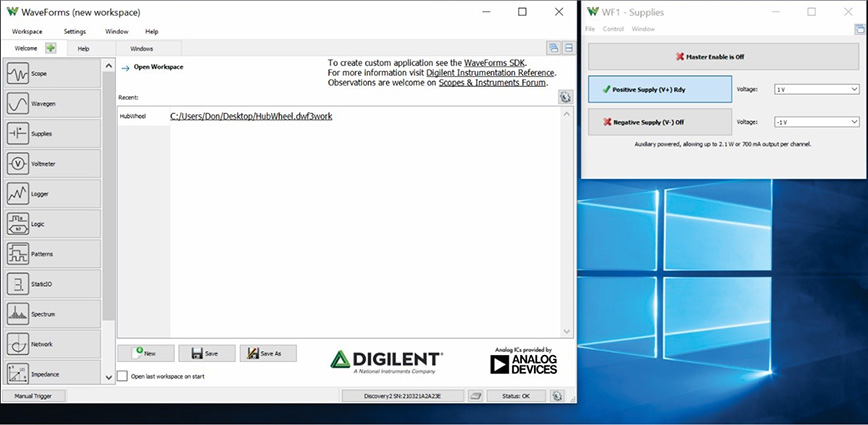This screenshot has height=425, width=868.
Task: Launch the Wavegen instrument
Action: pos(52,104)
